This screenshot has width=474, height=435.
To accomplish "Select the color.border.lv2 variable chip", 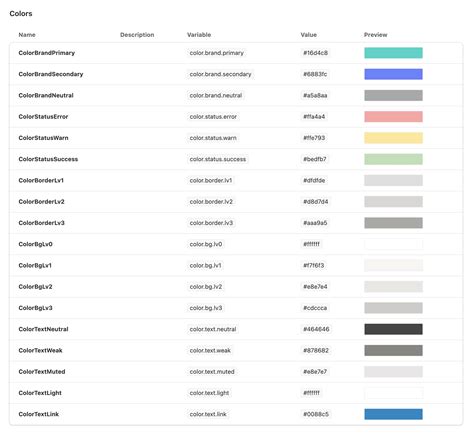I will pyautogui.click(x=211, y=202).
